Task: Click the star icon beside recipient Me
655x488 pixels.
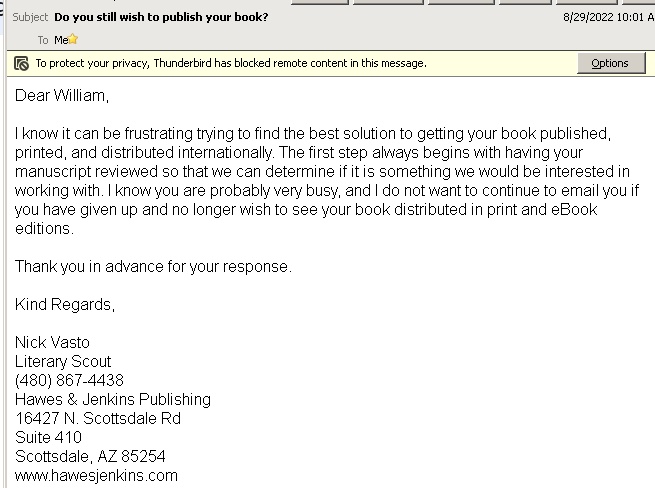Action: click(73, 39)
